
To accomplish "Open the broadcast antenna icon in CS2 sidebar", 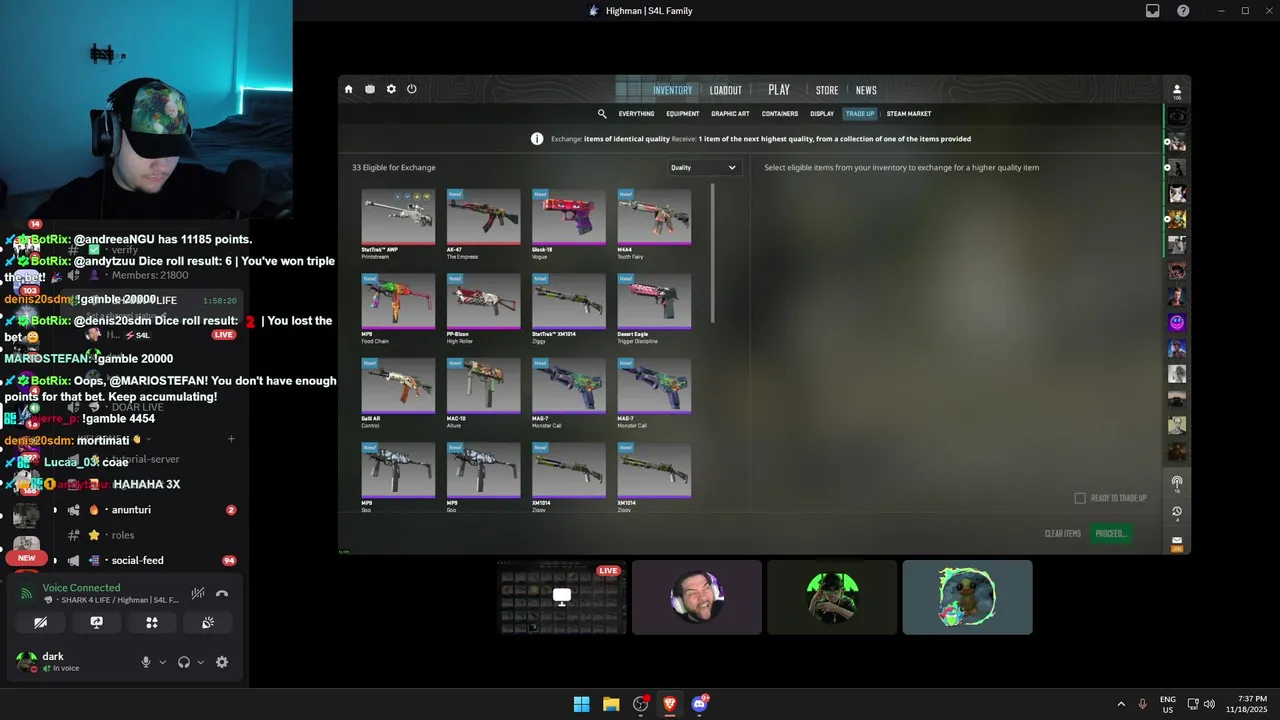I will [x=1177, y=482].
